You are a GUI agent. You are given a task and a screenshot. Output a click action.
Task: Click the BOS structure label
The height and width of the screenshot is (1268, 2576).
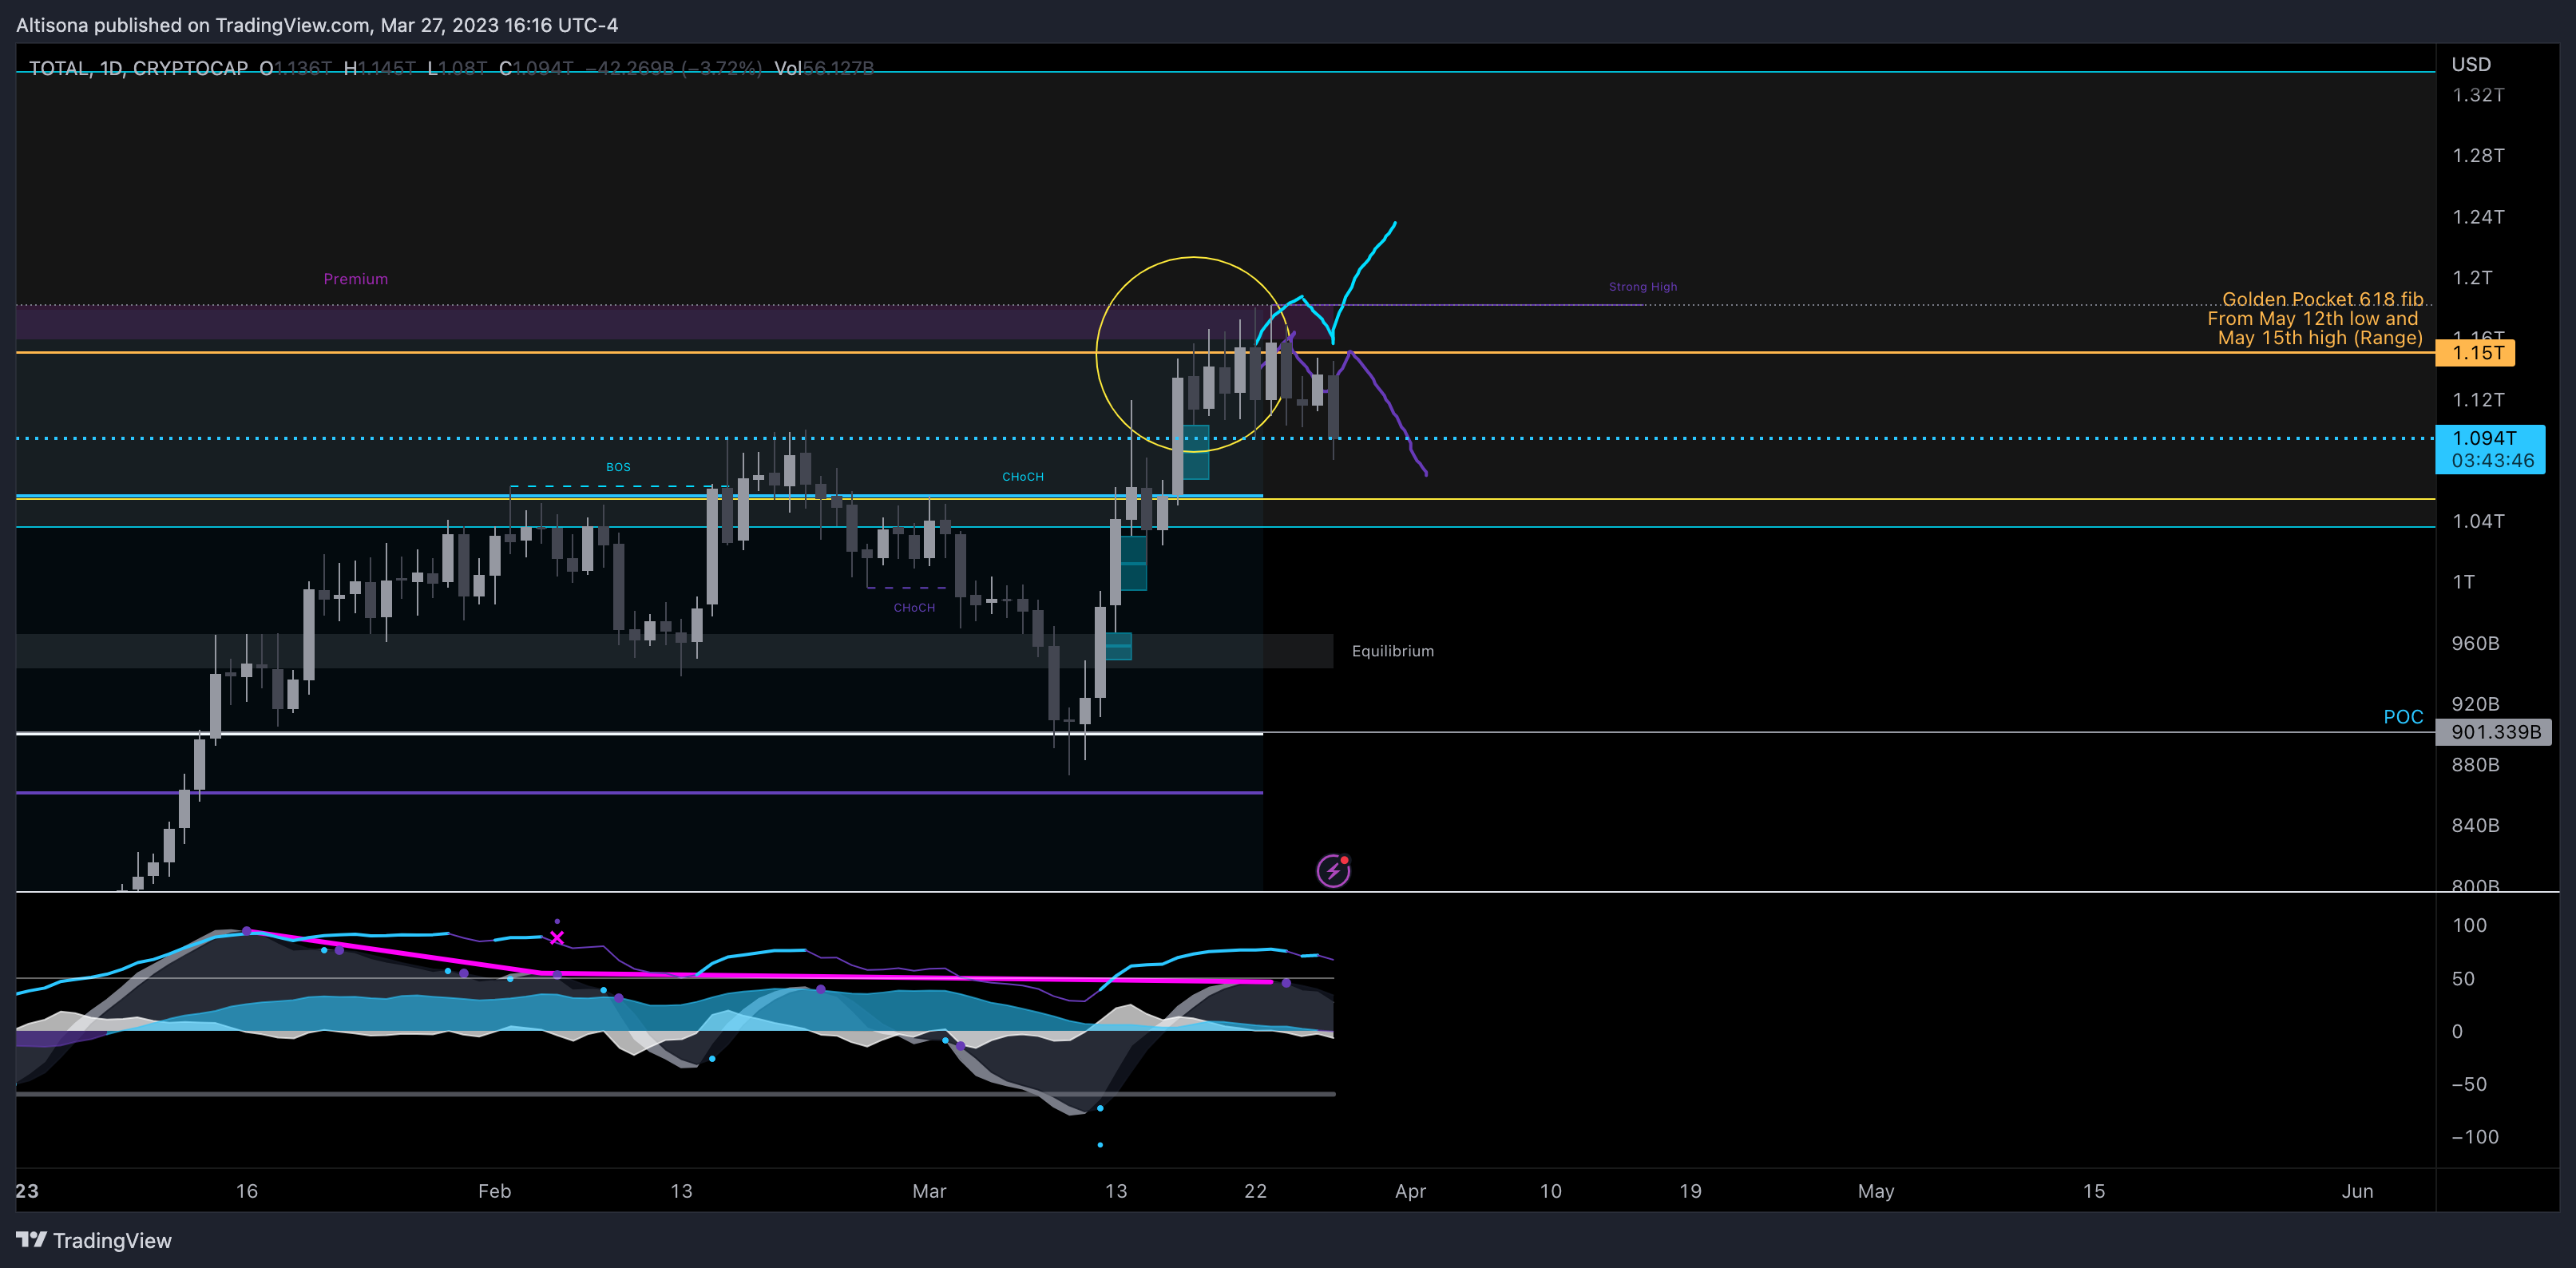(x=618, y=467)
